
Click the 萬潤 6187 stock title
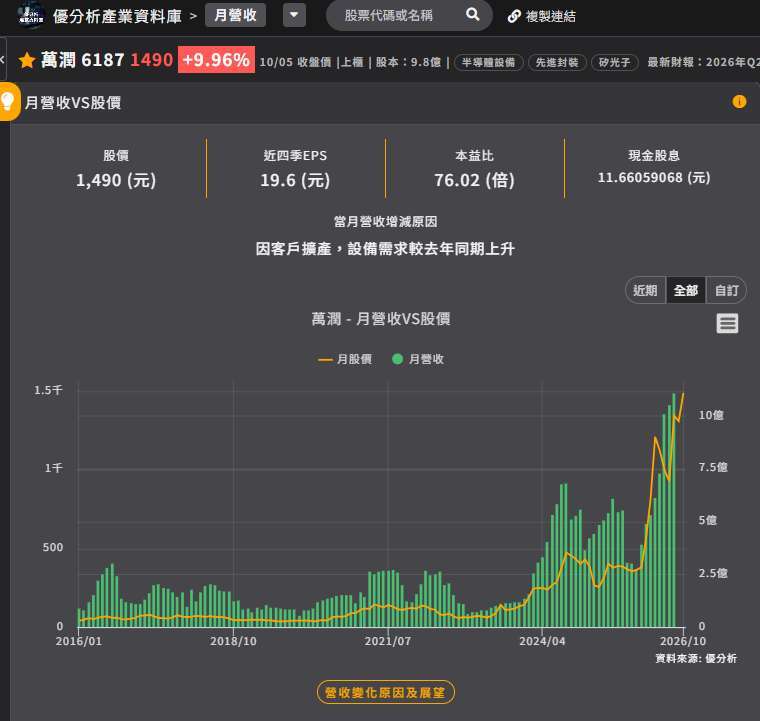click(x=83, y=60)
